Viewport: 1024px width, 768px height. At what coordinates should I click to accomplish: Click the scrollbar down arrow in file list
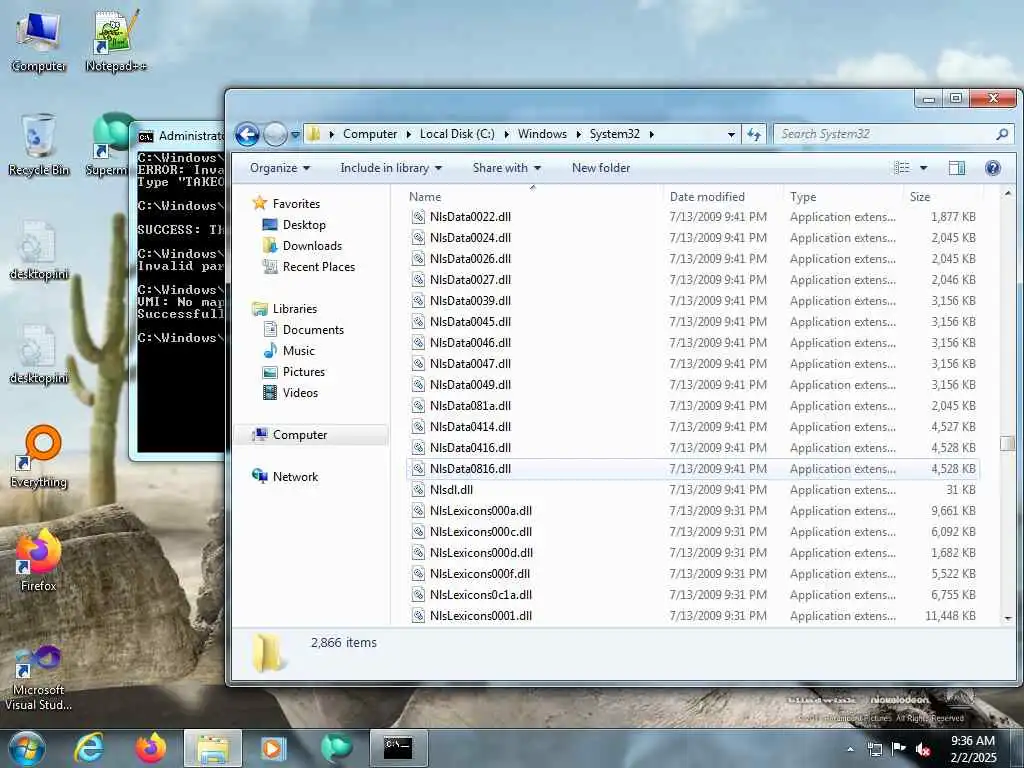click(1008, 618)
